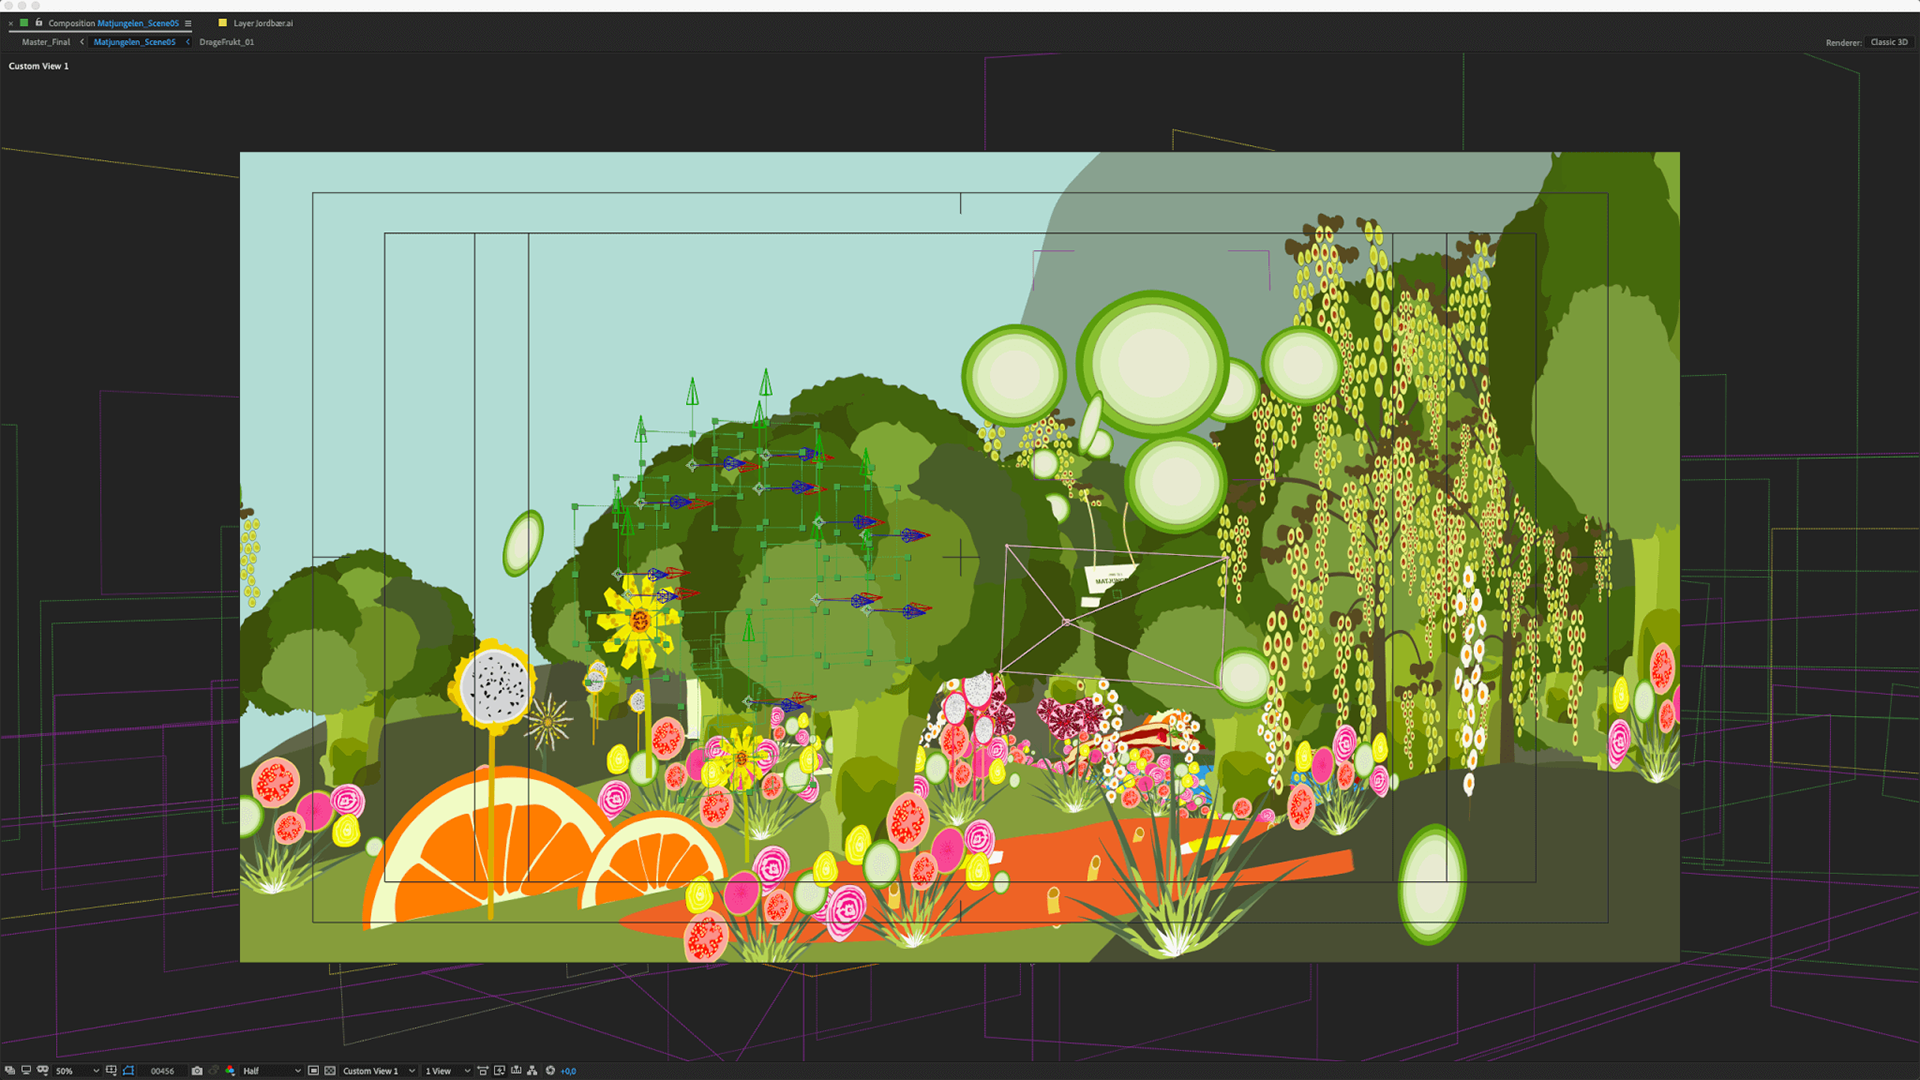Click the Reset Exposure icon
The height and width of the screenshot is (1080, 1920).
click(x=550, y=1070)
